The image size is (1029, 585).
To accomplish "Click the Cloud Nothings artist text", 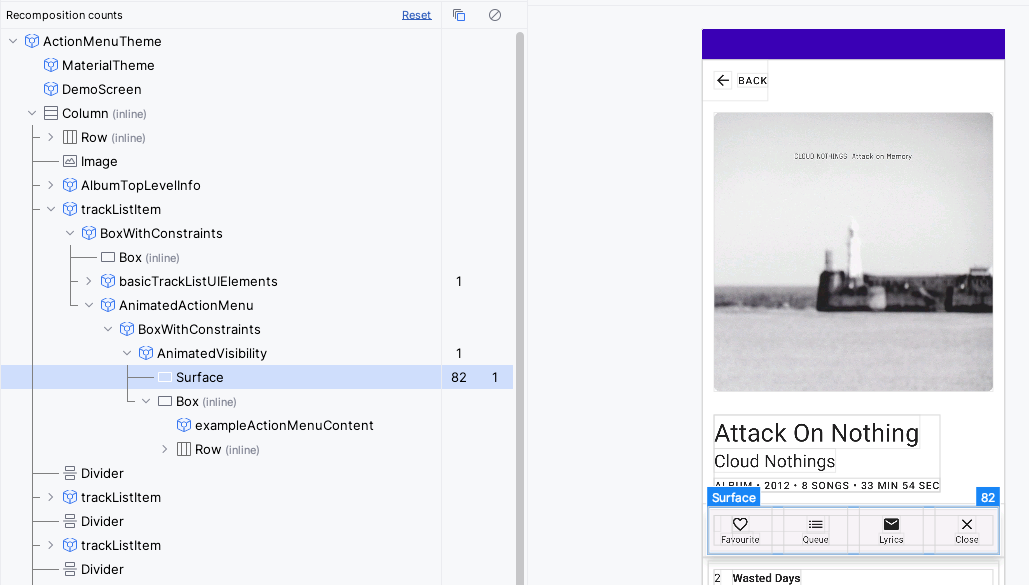I will pos(774,462).
